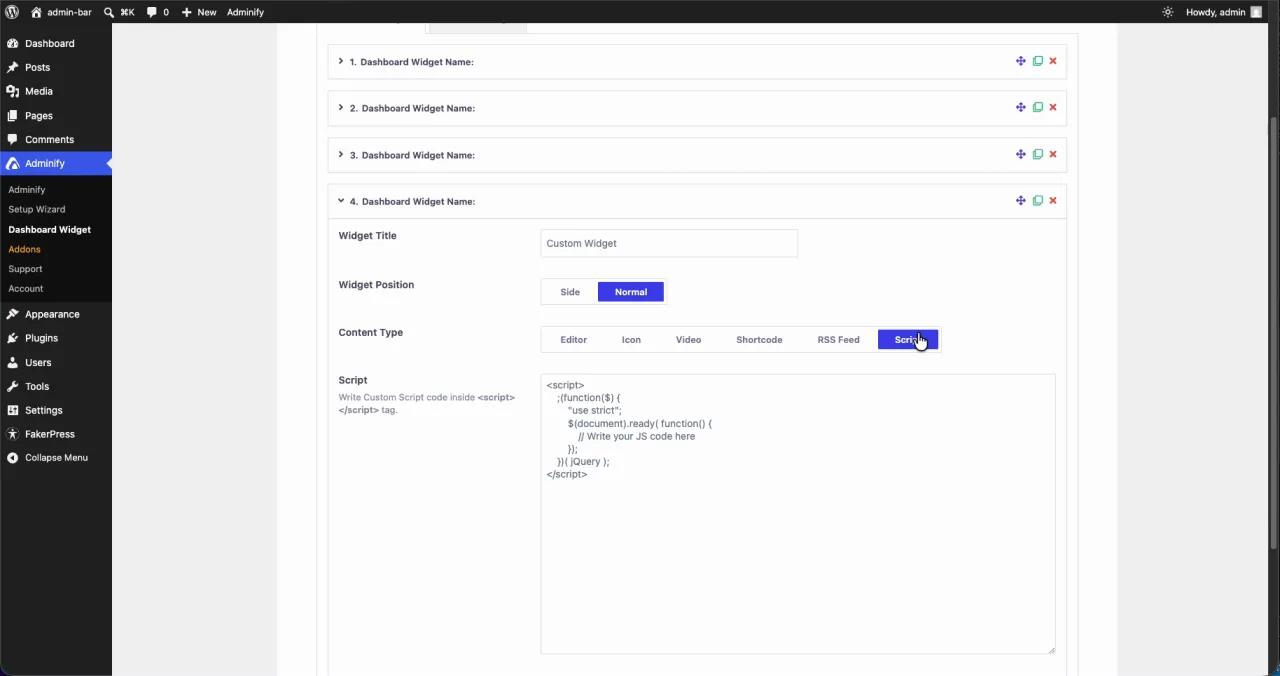Image resolution: width=1280 pixels, height=676 pixels.
Task: Open the Addons submenu link
Action: (24, 249)
